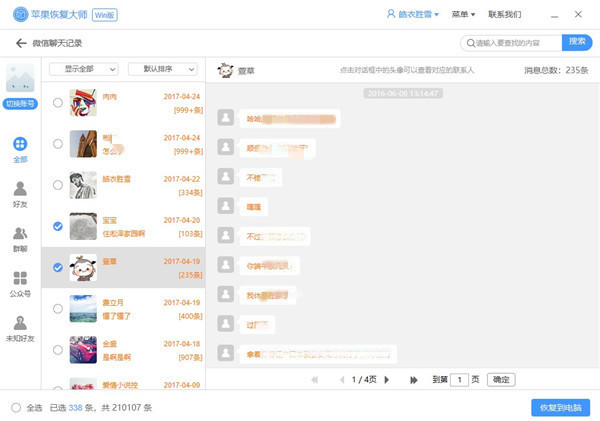Toggle the 全选 select-all option
Viewport: 600px width, 421px height.
coord(16,408)
